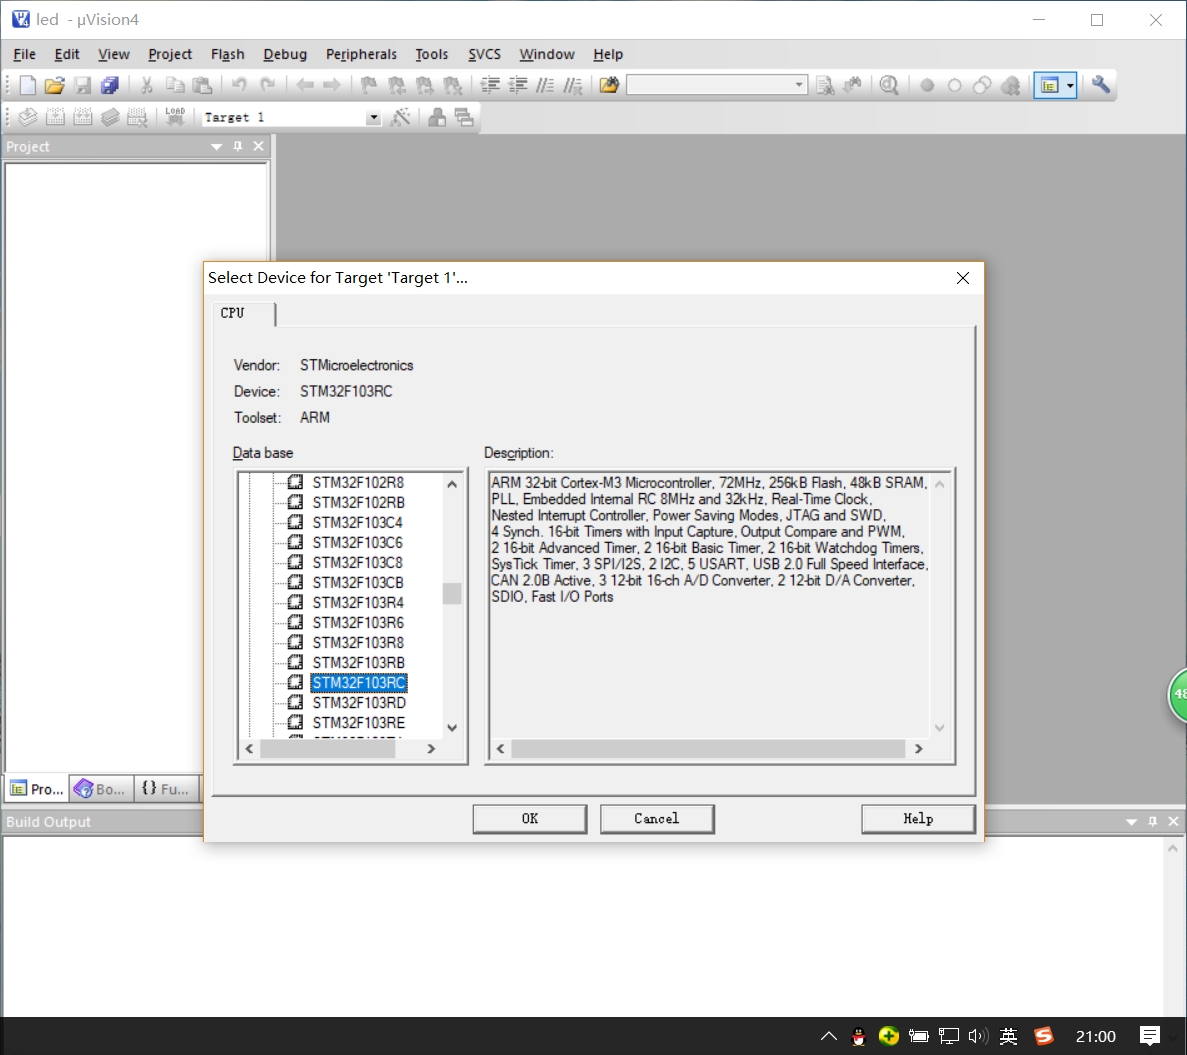
Task: Switch to the Books tab
Action: click(x=101, y=789)
